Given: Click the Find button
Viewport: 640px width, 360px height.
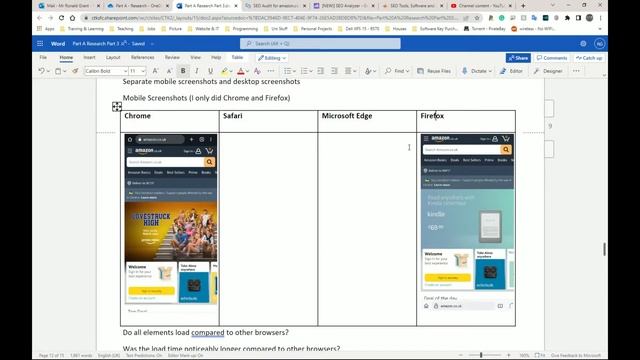Looking at the screenshot, I should point(396,71).
